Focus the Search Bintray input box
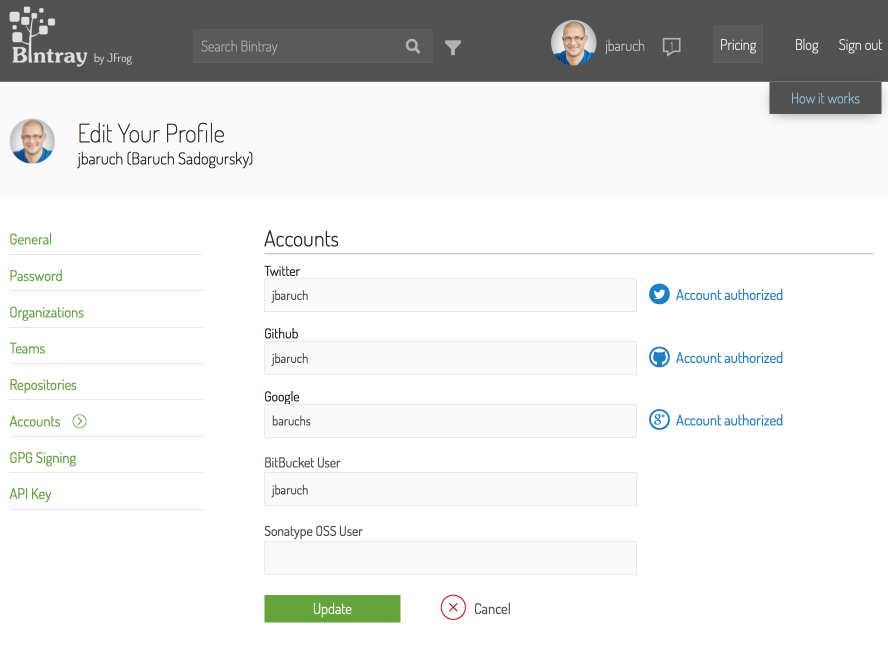The width and height of the screenshot is (888, 656). [297, 46]
